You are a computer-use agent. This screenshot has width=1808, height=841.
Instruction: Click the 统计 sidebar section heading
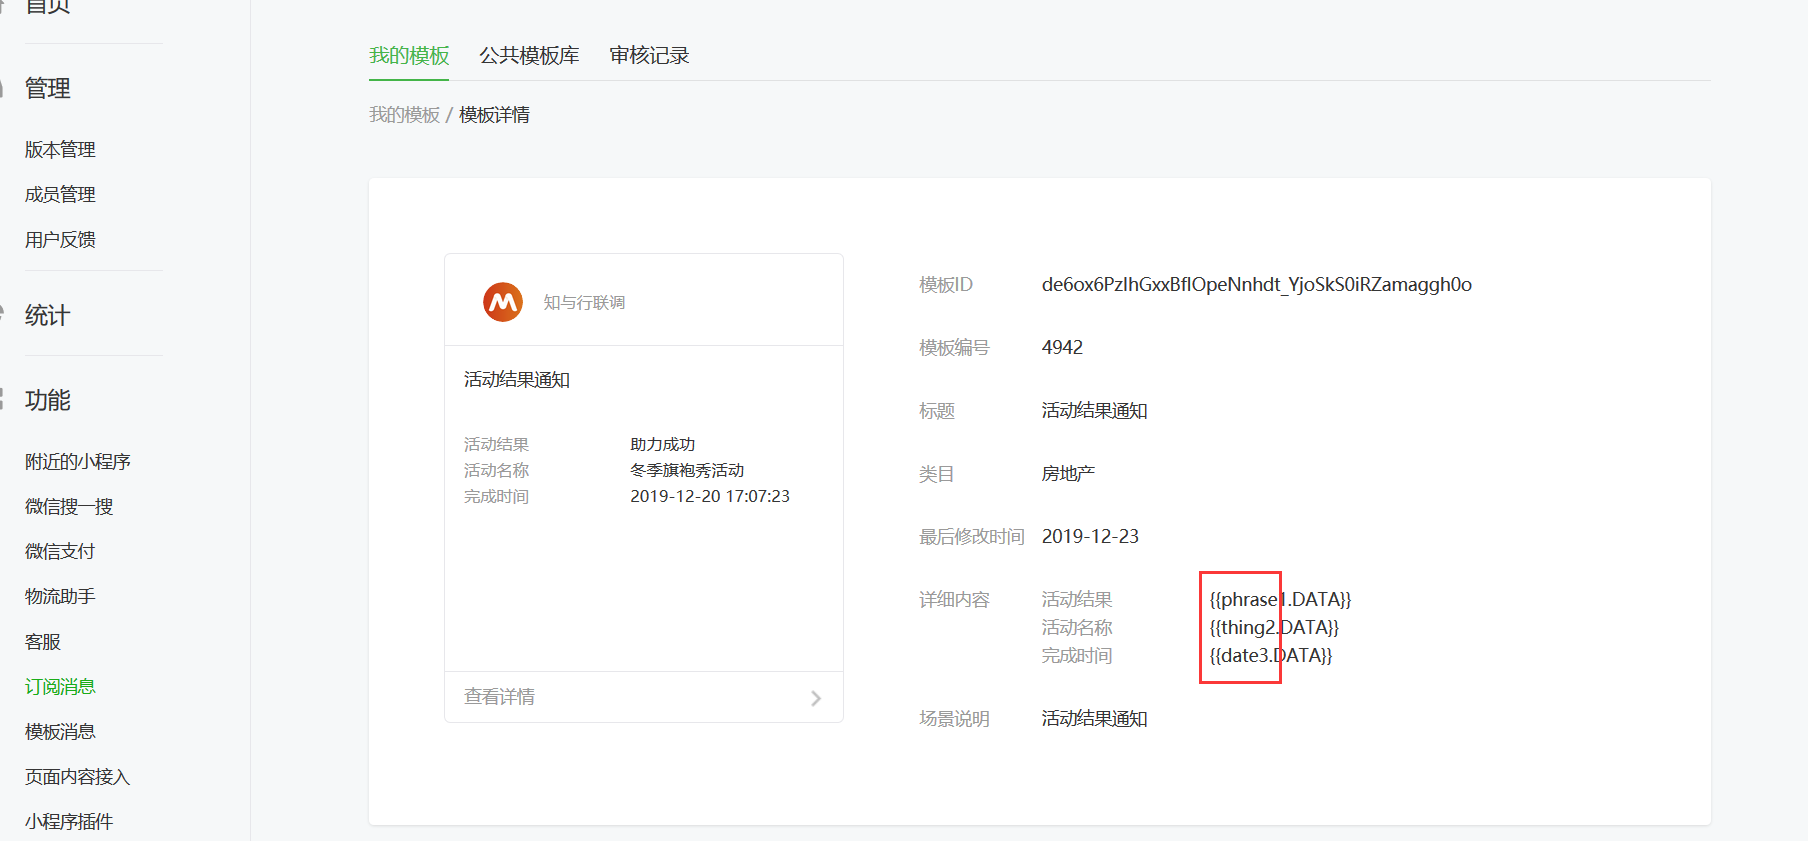click(x=47, y=315)
